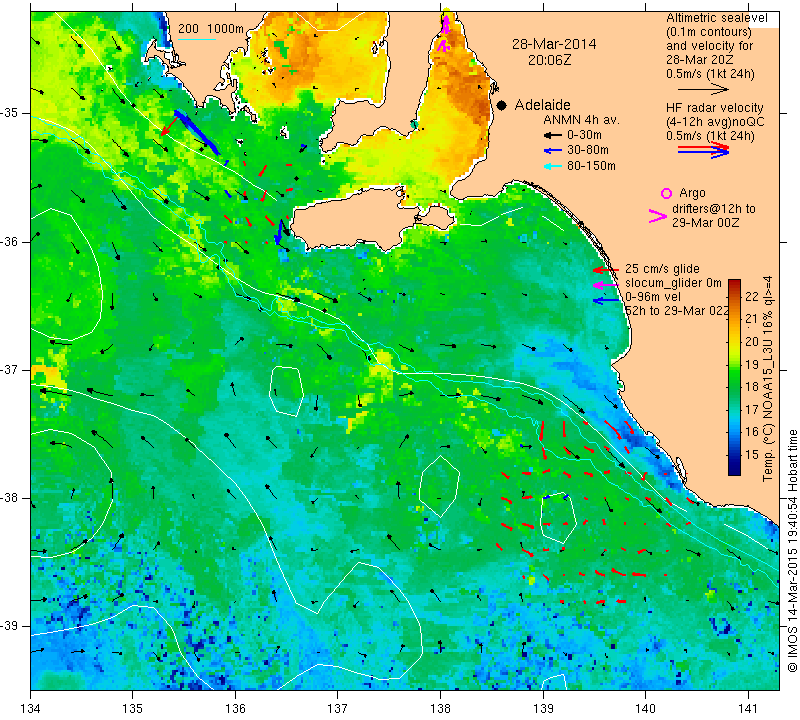Click the cyan 200 1000m depth contour line sample

coord(197,39)
